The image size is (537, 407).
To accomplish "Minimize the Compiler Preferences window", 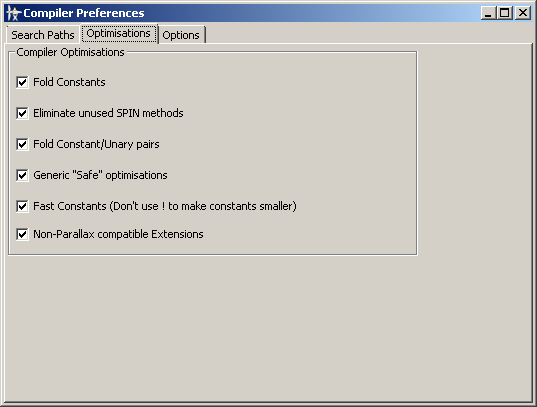I will (x=488, y=13).
